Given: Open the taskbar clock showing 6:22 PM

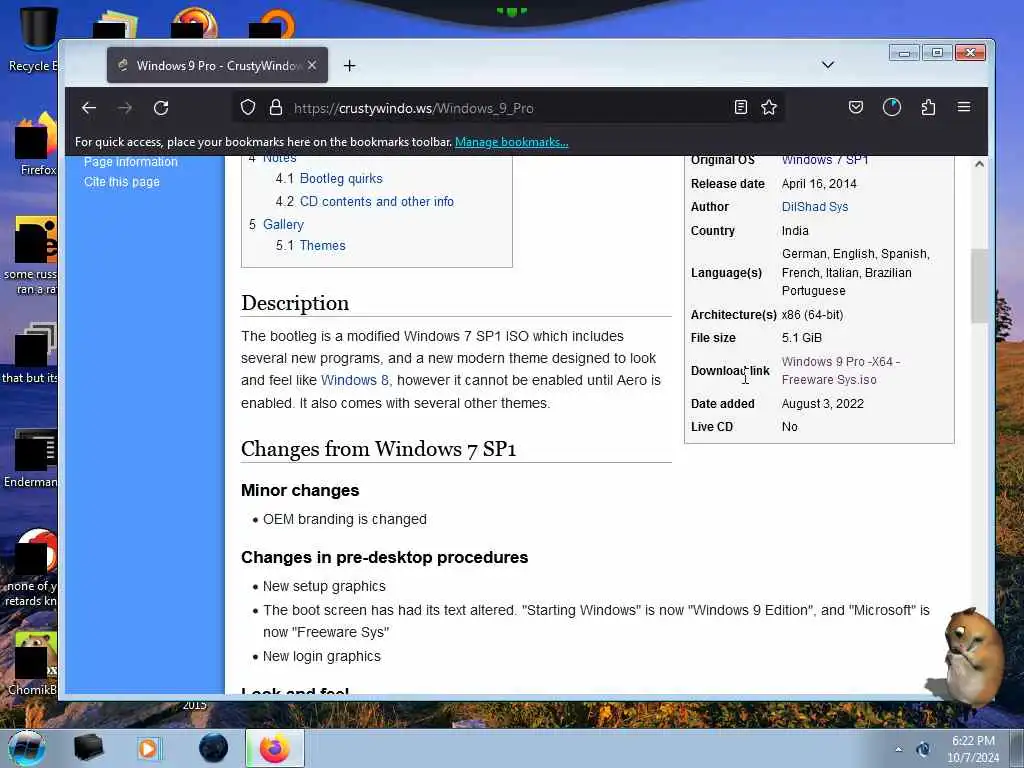Looking at the screenshot, I should tap(973, 749).
